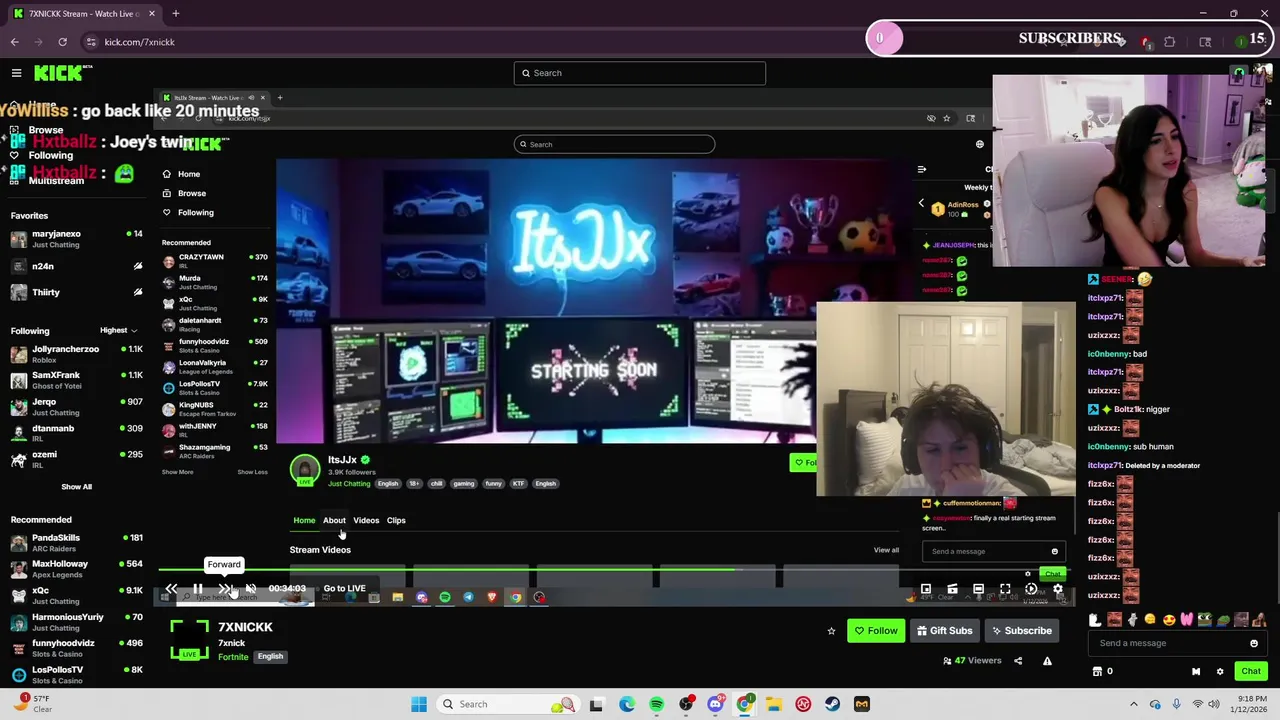
Task: Open the chat shop icon
Action: (x=1097, y=671)
